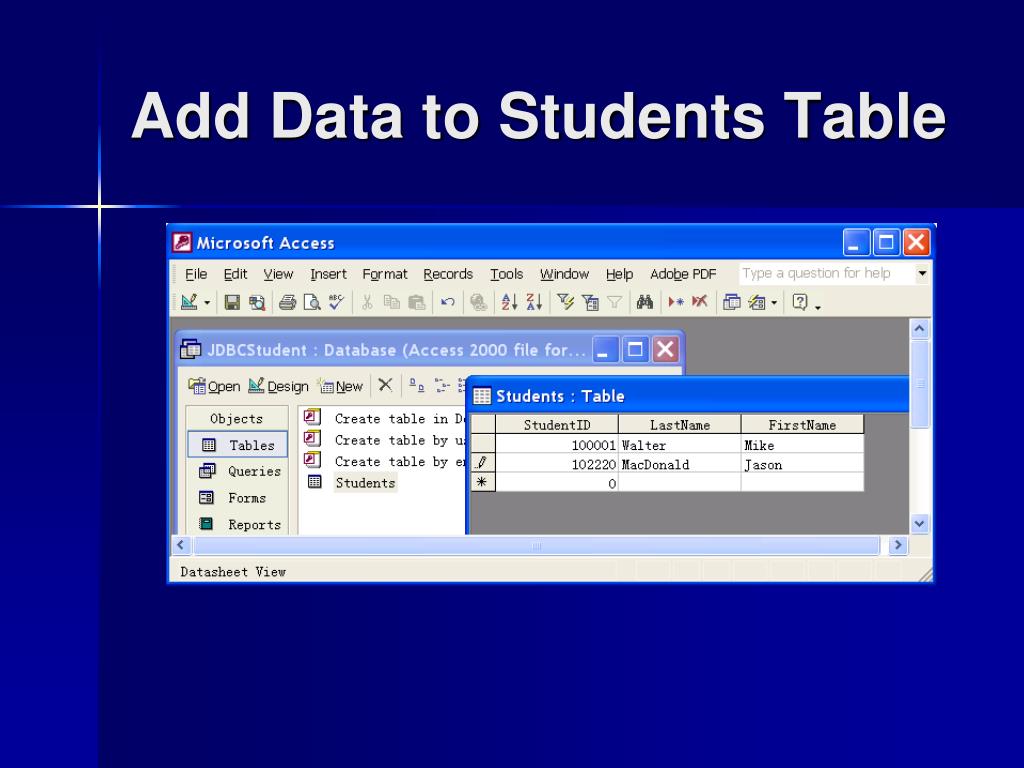Screen dimensions: 1024x768
Task: Click the LastName cell MacDonald
Action: point(680,464)
